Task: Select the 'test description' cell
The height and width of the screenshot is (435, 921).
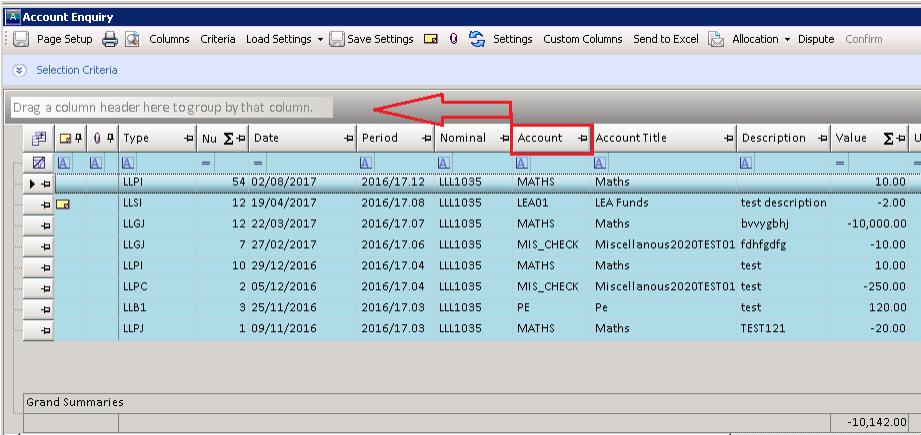Action: tap(784, 203)
